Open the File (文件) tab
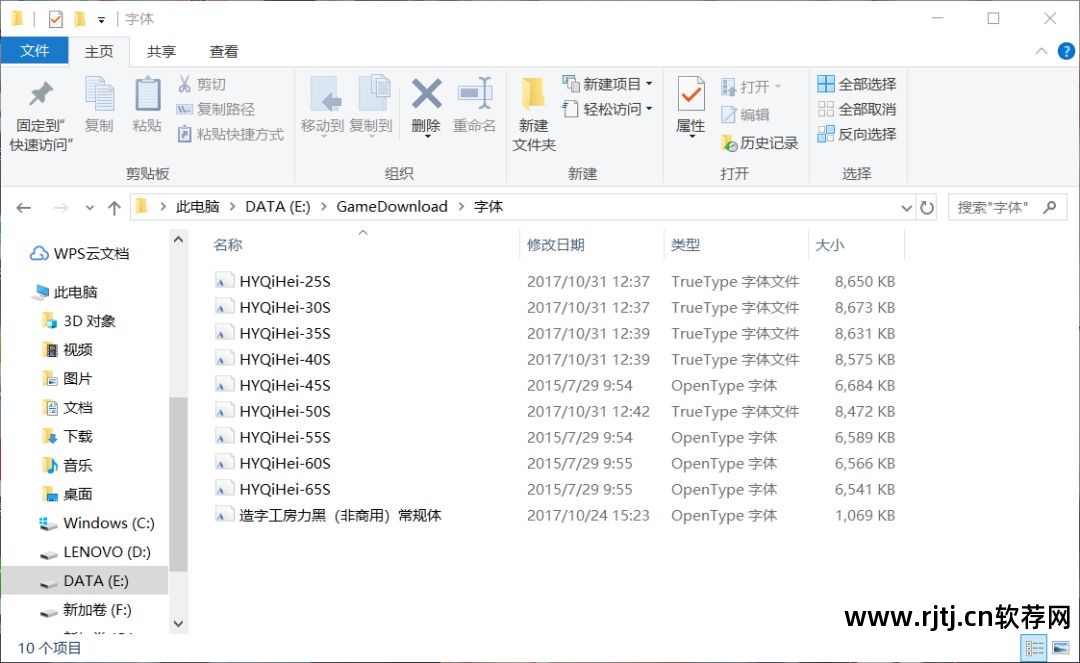Screen dimensions: 1080x663 pyautogui.click(x=34, y=51)
